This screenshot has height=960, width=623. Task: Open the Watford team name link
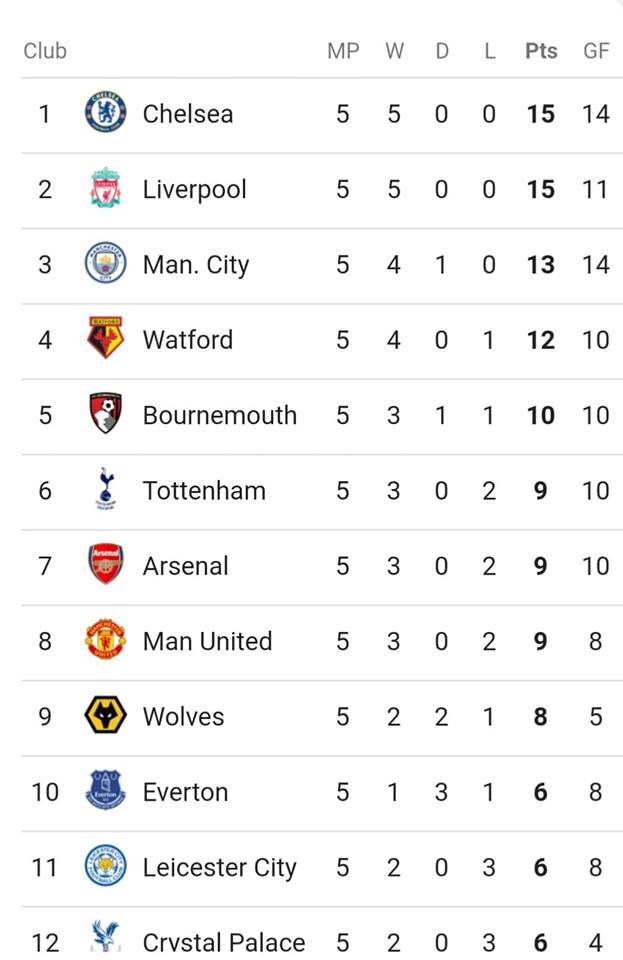pyautogui.click(x=188, y=340)
